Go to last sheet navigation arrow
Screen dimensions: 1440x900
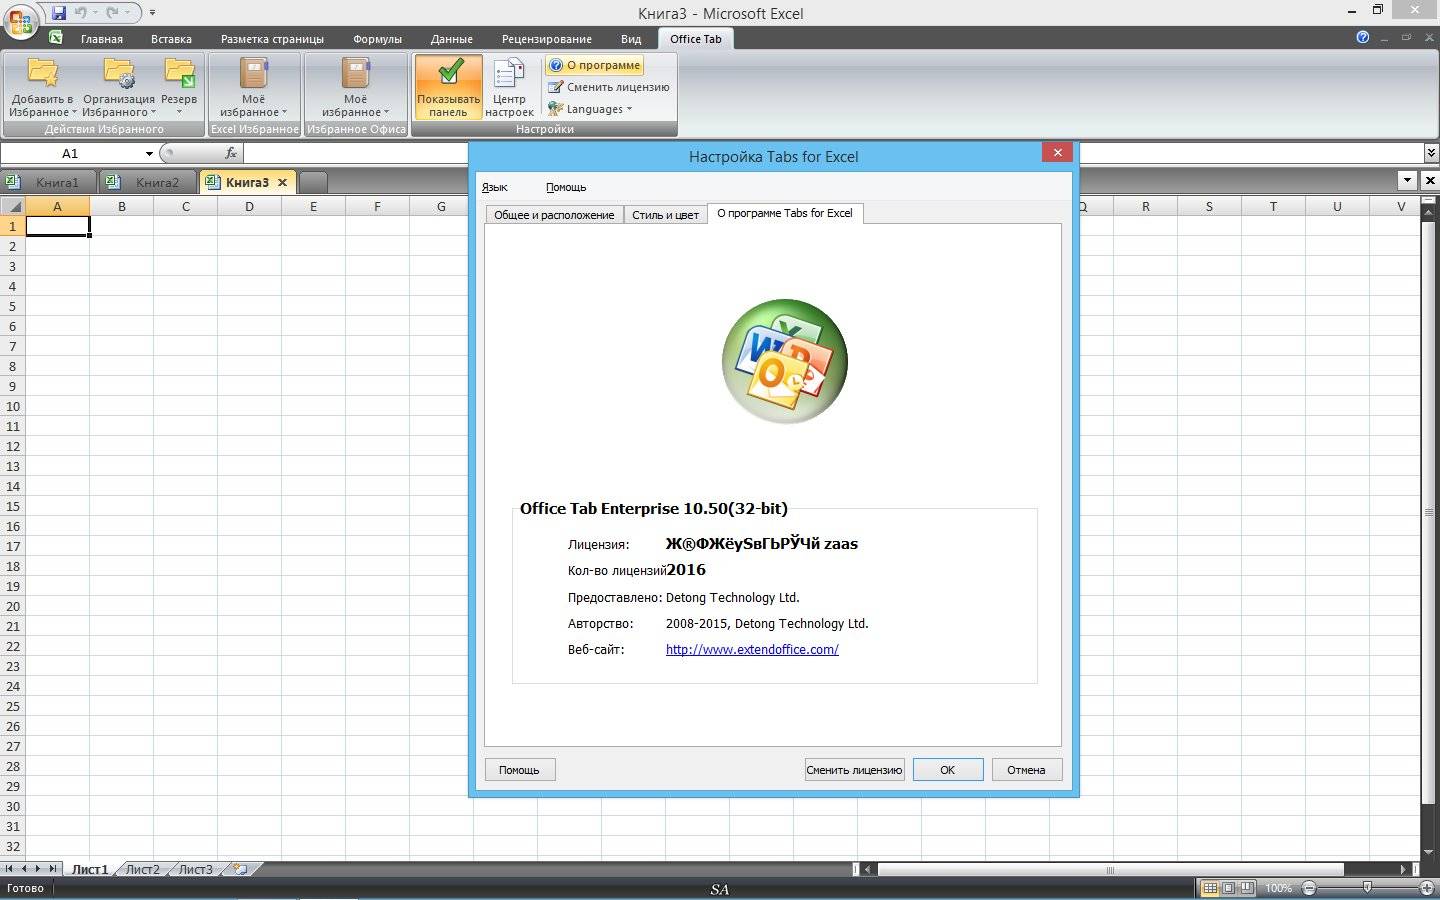coord(52,869)
